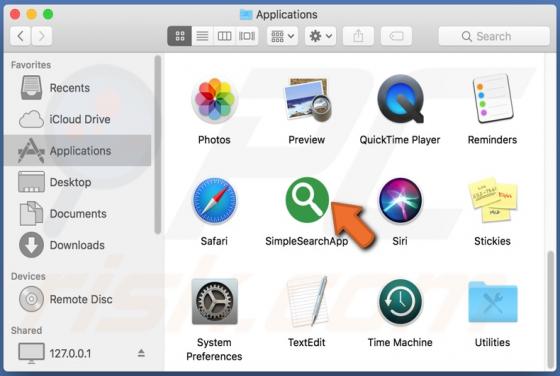Open Recents in the sidebar
The height and width of the screenshot is (376, 560).
78,88
